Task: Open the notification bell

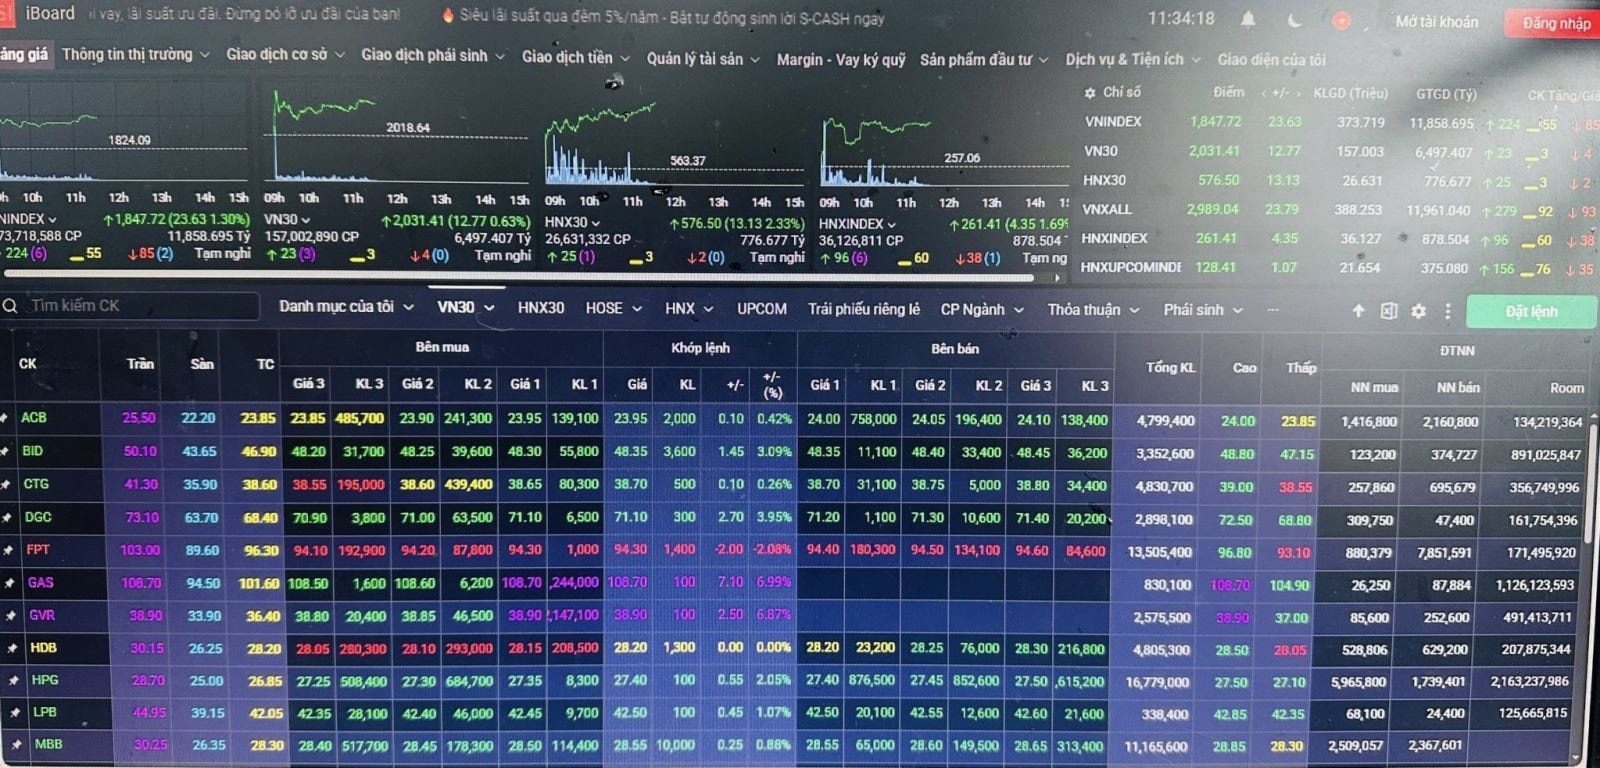Action: click(1249, 20)
